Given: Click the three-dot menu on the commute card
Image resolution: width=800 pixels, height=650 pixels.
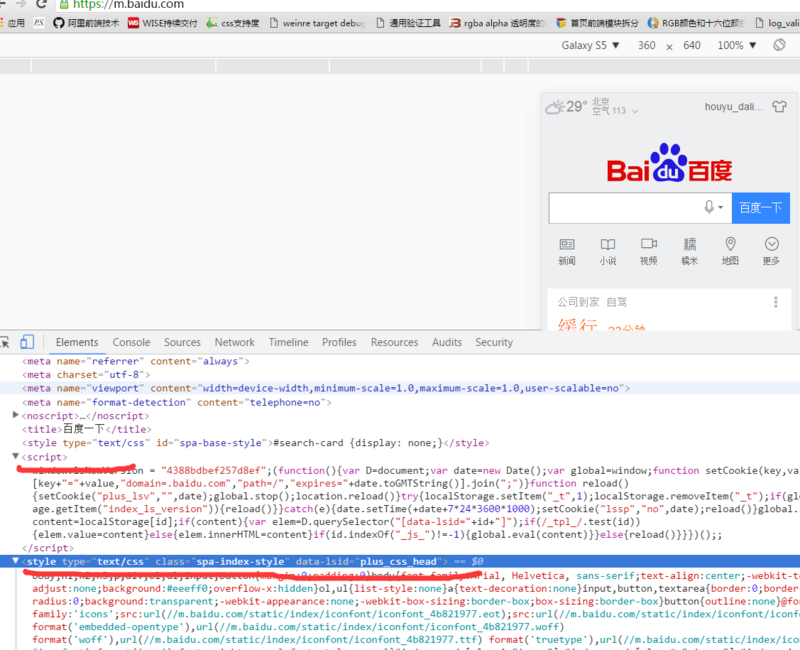Looking at the screenshot, I should pyautogui.click(x=775, y=302).
